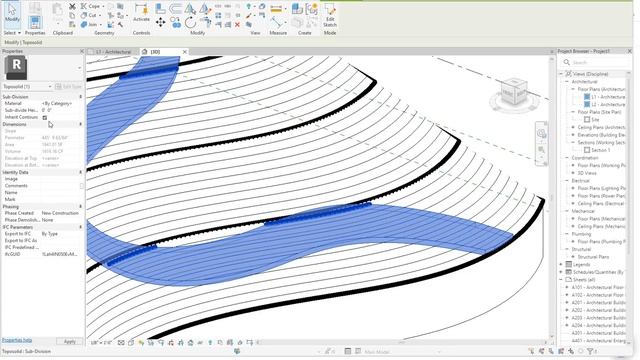Collapse the Sheets (all) tree node
This screenshot has height=360, width=640.
tap(561, 280)
